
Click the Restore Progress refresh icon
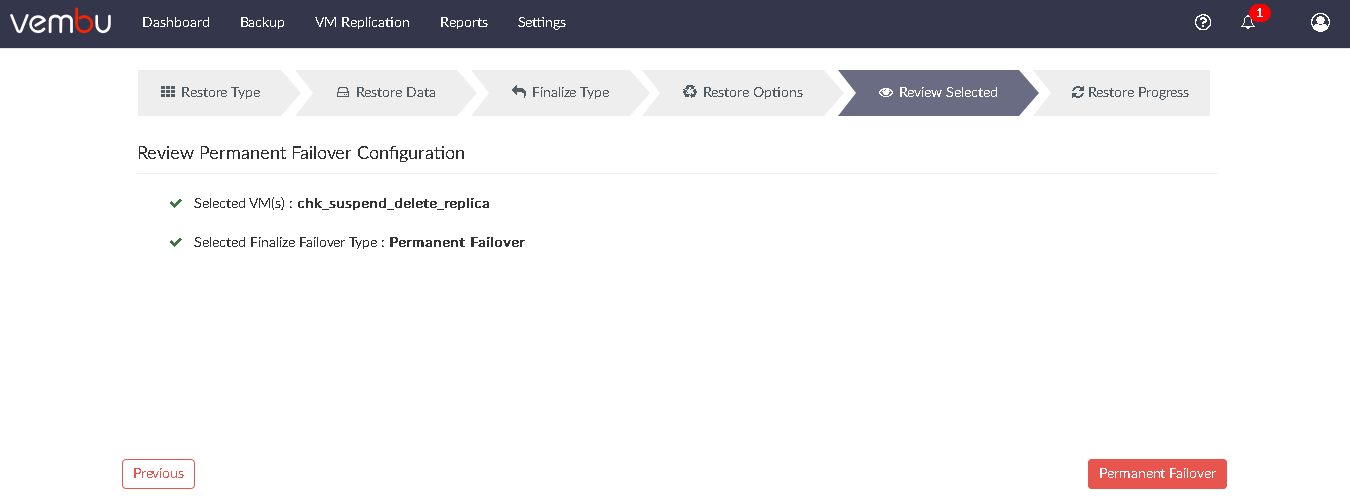click(x=1077, y=92)
